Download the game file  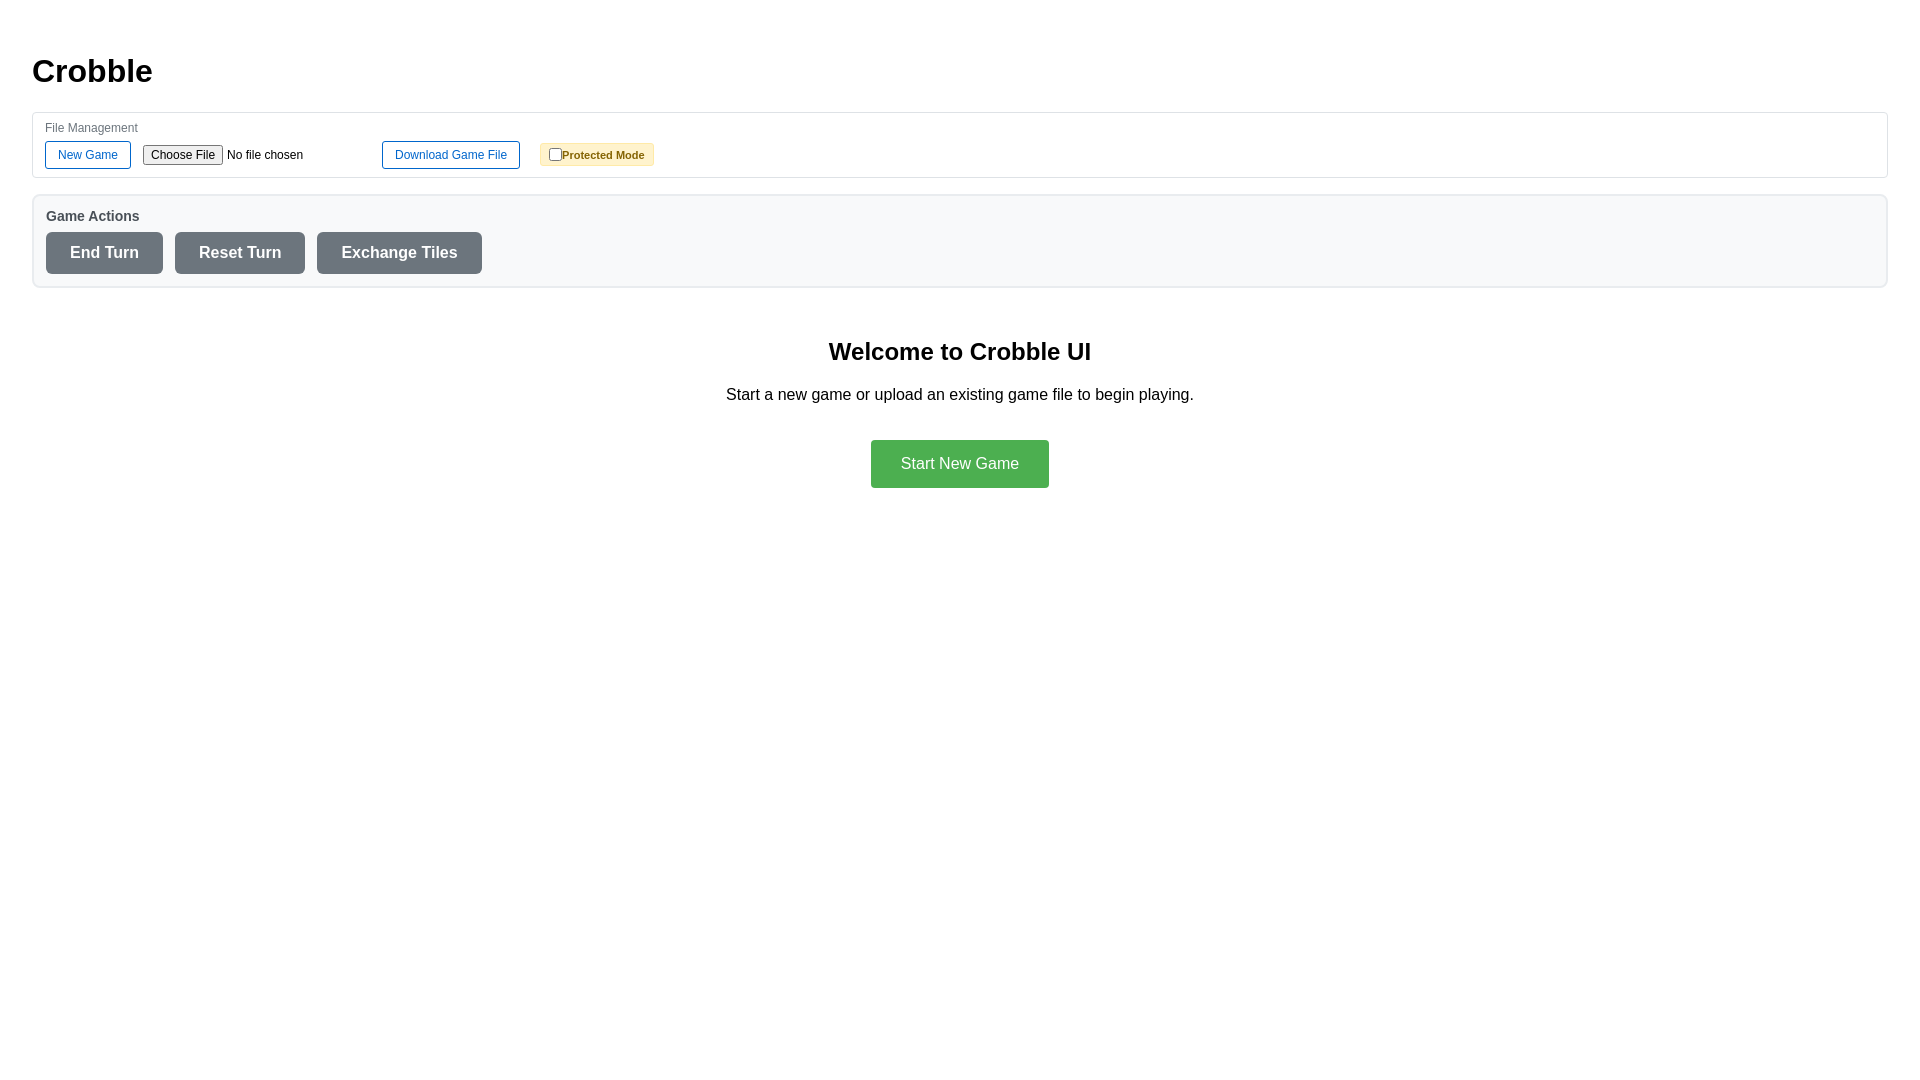click(451, 155)
